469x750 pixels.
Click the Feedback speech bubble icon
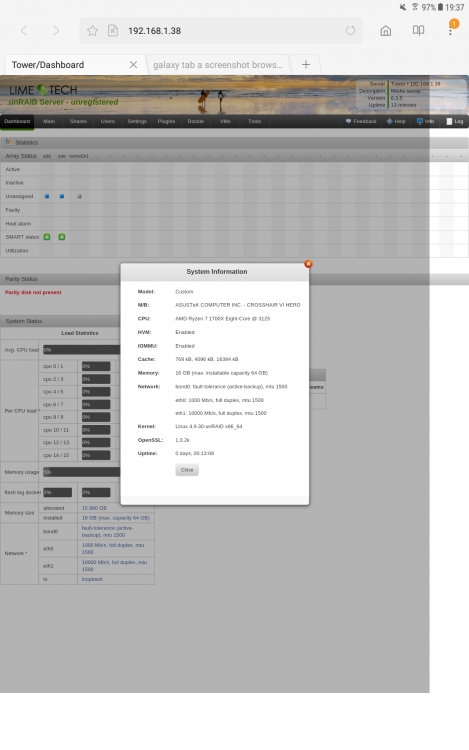coord(348,121)
